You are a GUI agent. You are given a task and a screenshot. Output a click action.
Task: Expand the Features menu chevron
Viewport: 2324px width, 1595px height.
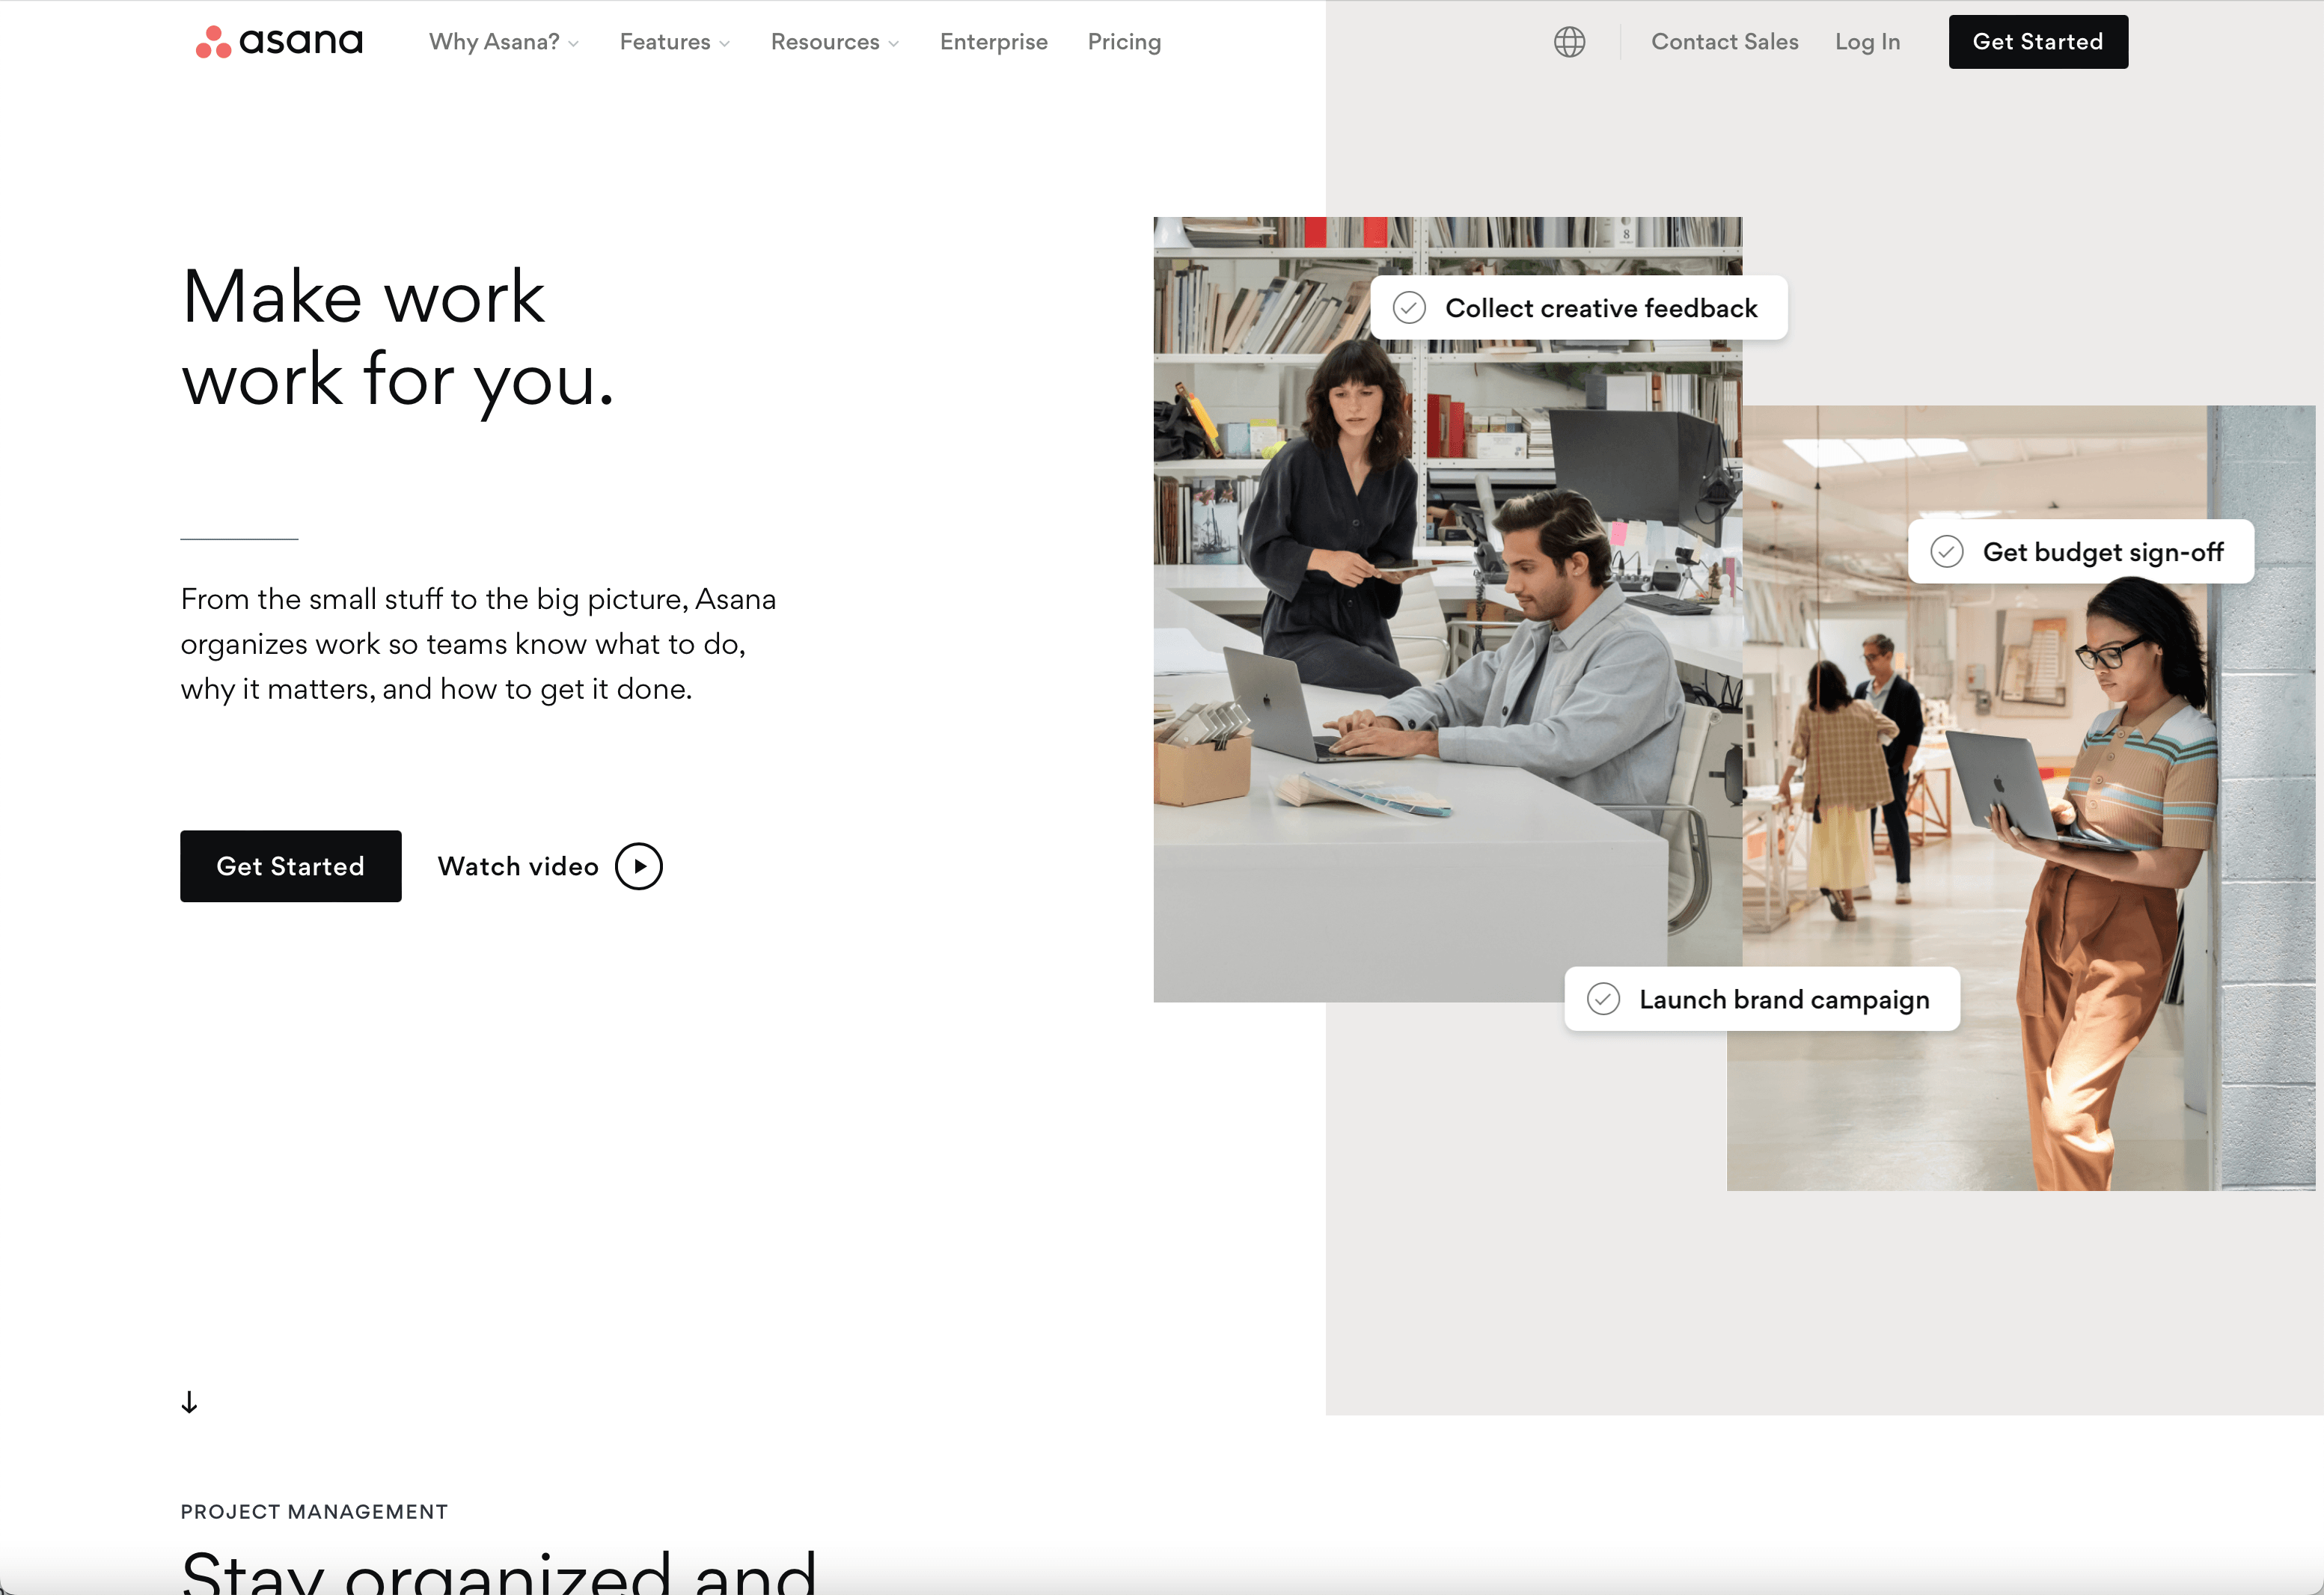click(x=724, y=43)
